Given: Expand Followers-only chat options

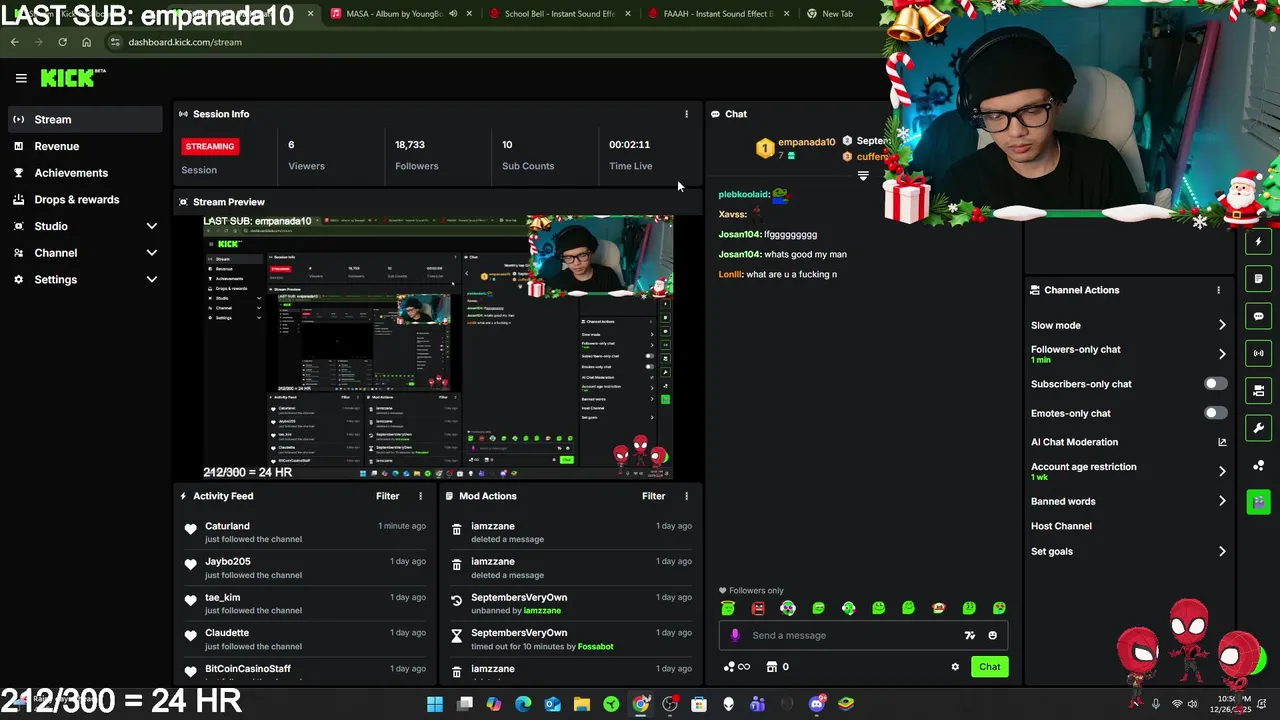Looking at the screenshot, I should pyautogui.click(x=1222, y=354).
